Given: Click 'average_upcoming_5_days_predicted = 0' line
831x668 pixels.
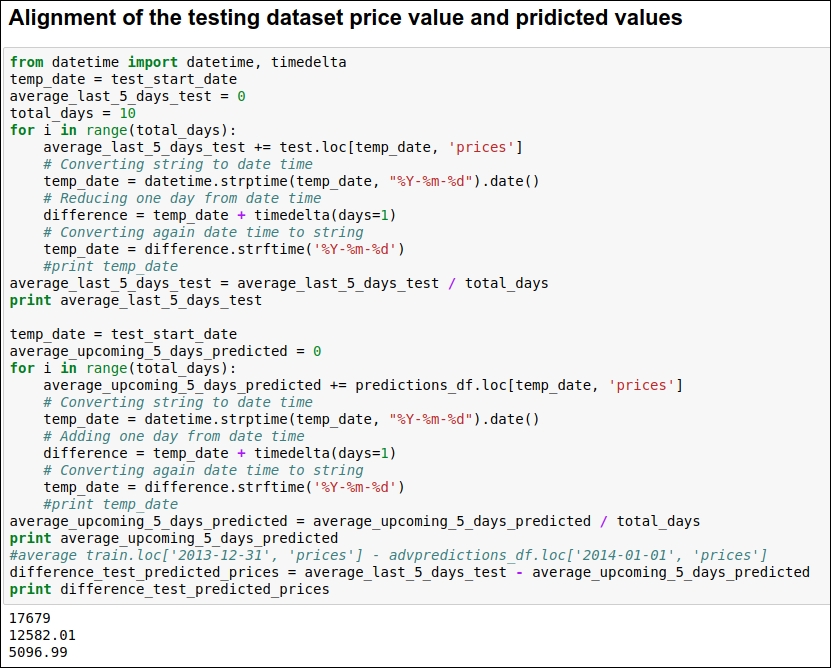Looking at the screenshot, I should tap(165, 351).
